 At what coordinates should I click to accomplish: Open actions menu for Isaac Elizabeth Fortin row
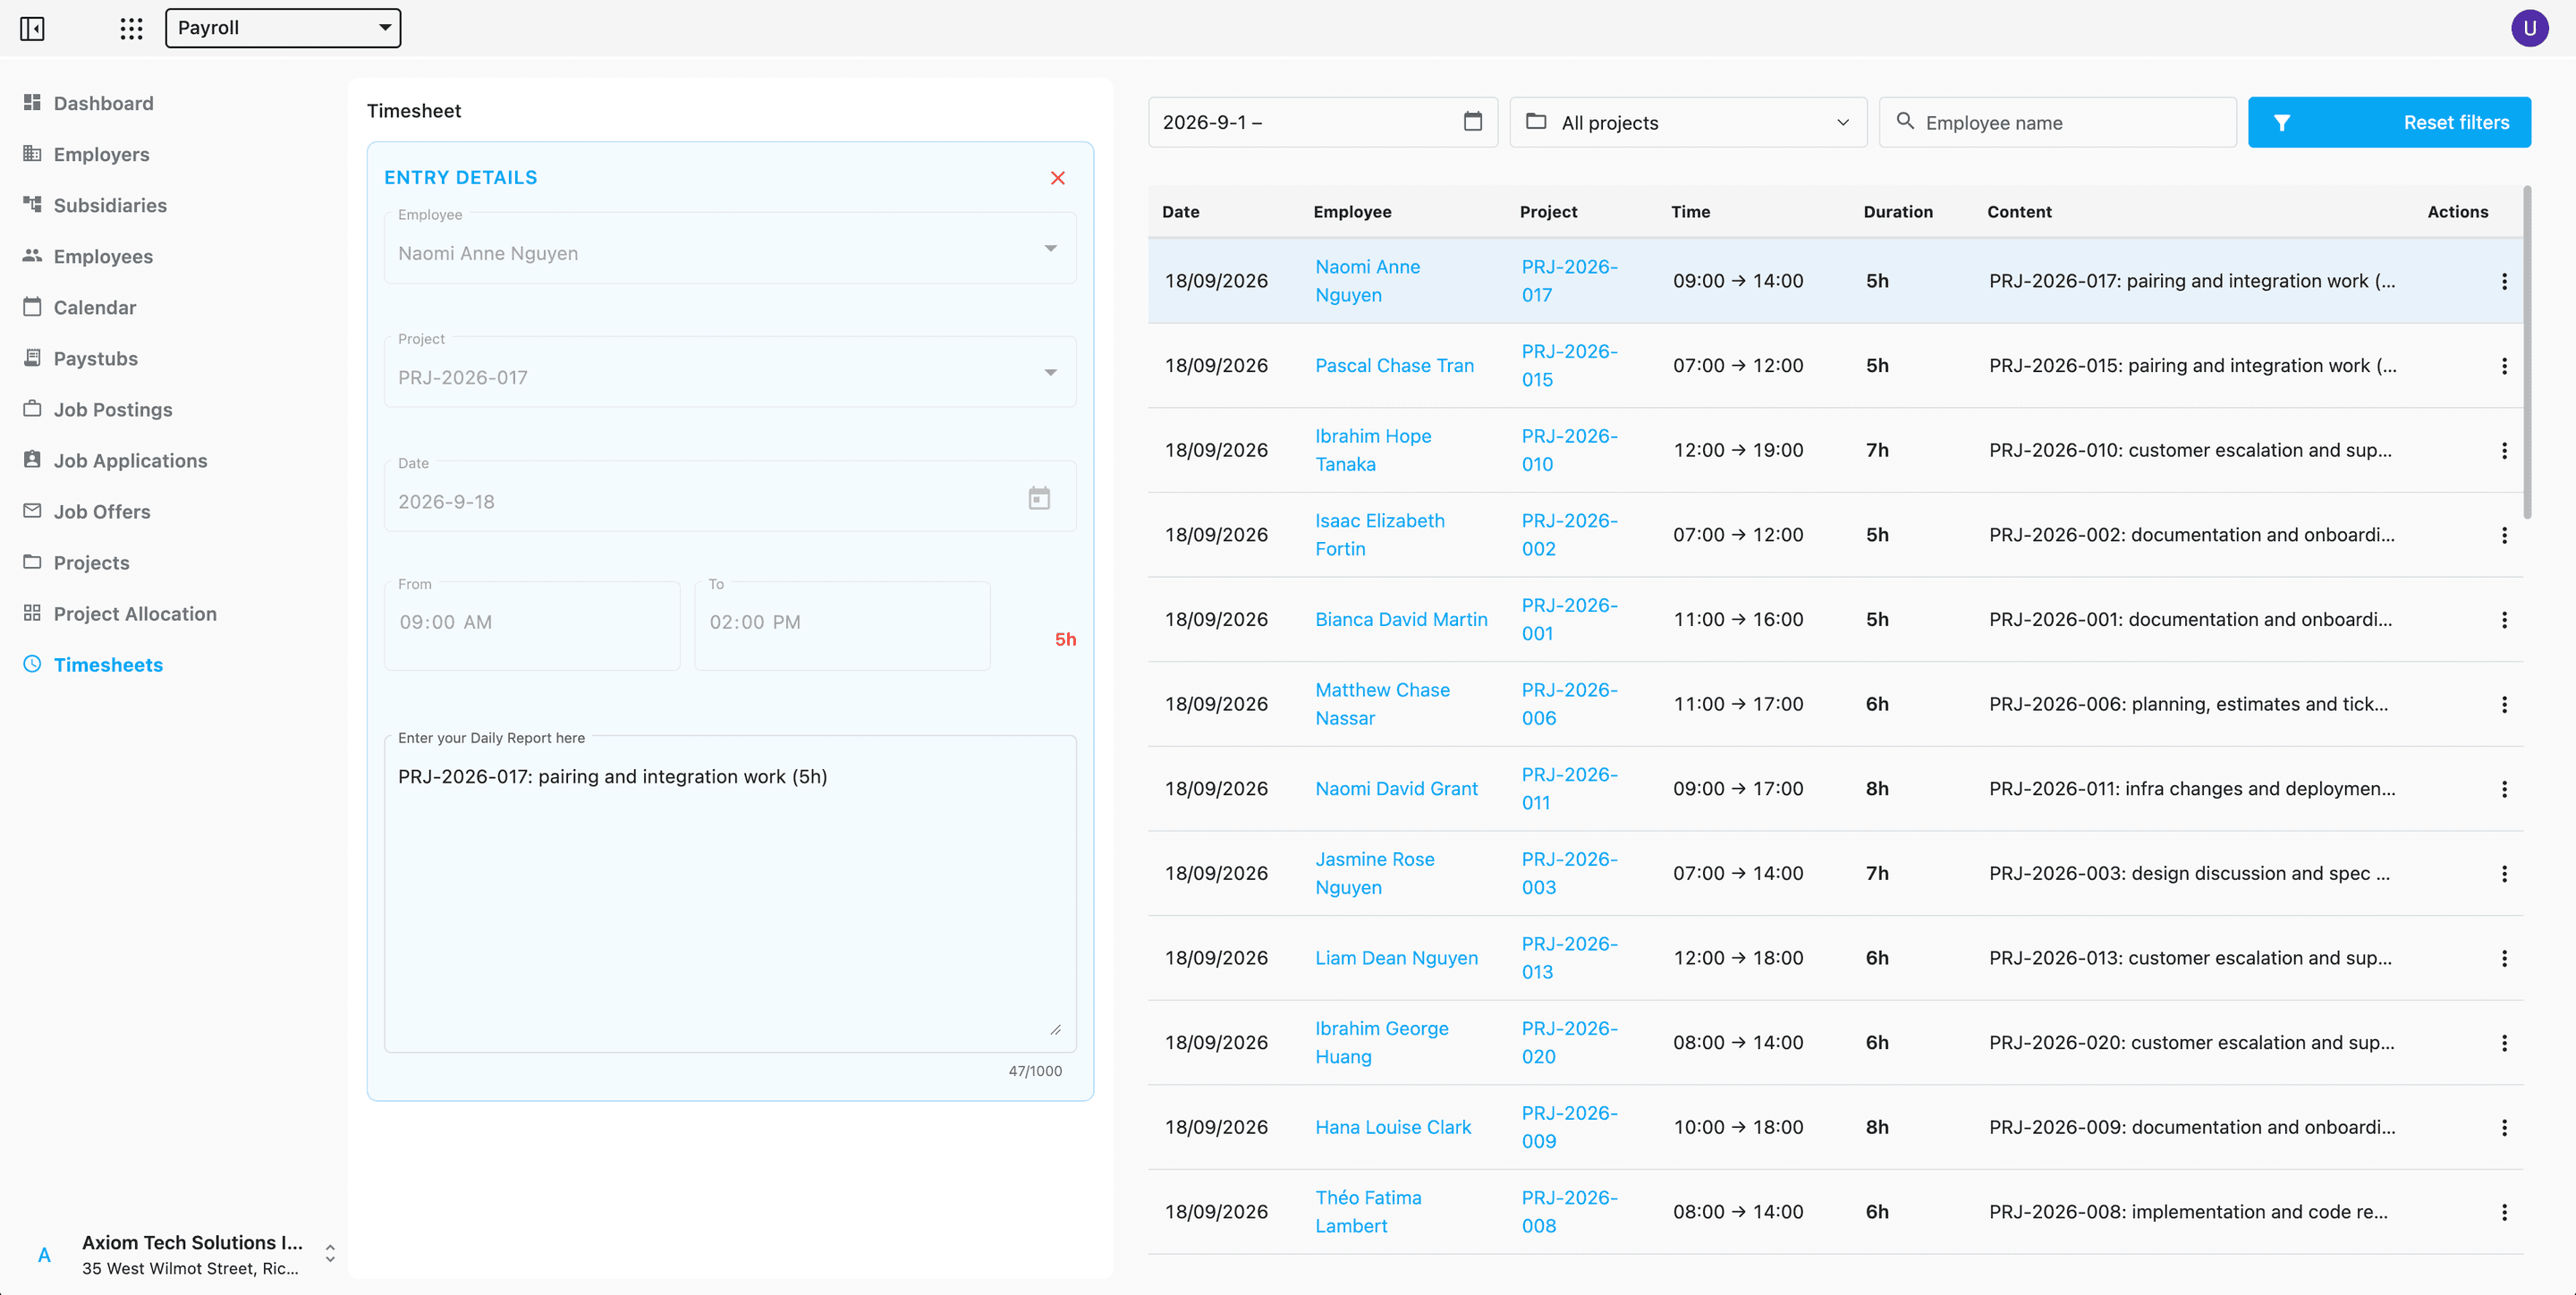[2503, 535]
